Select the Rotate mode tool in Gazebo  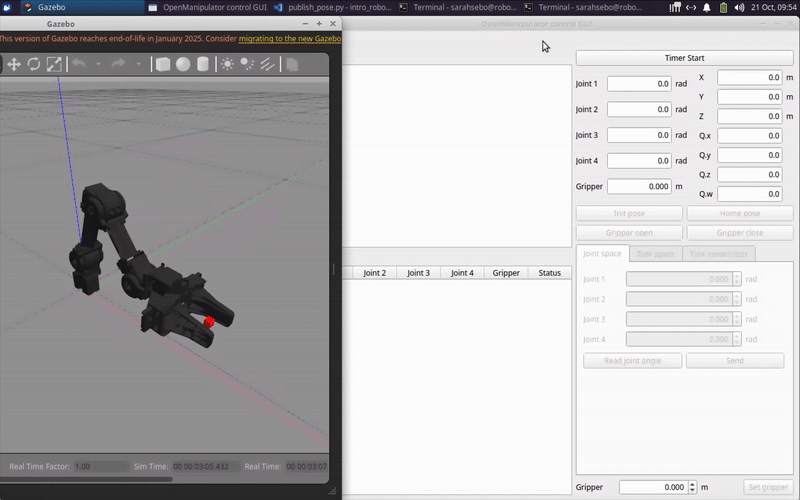tap(34, 64)
